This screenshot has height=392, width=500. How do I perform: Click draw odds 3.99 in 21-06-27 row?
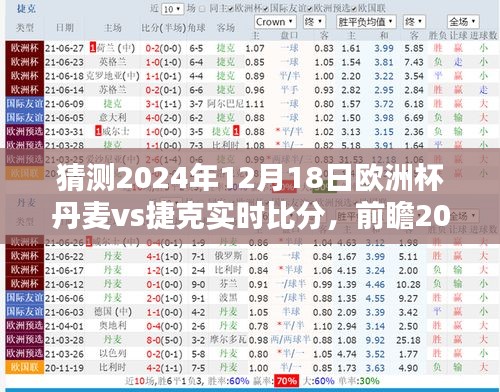pyautogui.click(x=384, y=48)
